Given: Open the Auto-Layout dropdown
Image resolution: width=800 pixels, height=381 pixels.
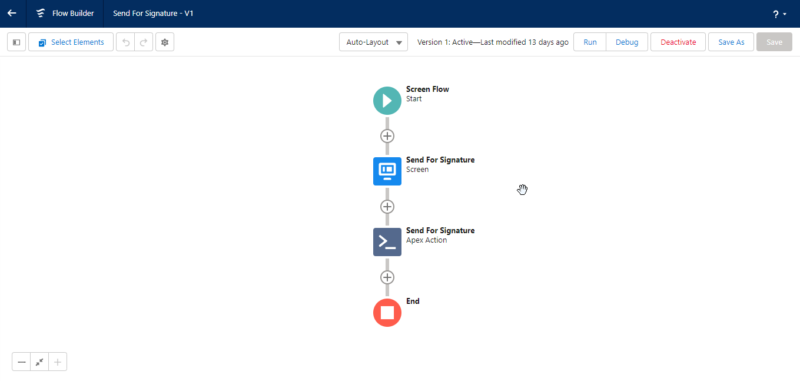Looking at the screenshot, I should tap(373, 42).
